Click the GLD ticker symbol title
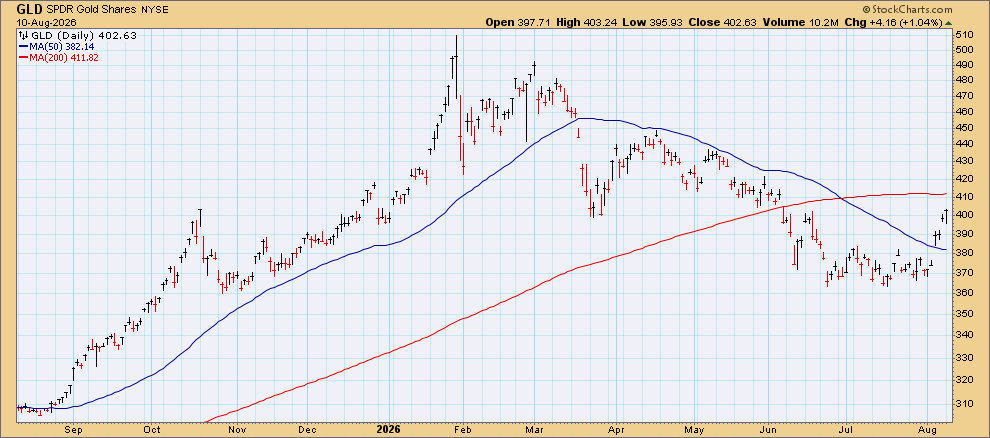990x438 pixels. coord(29,9)
